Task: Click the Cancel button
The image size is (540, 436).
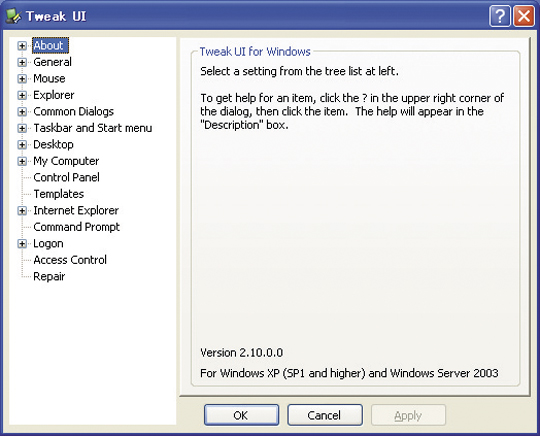Action: pos(325,415)
